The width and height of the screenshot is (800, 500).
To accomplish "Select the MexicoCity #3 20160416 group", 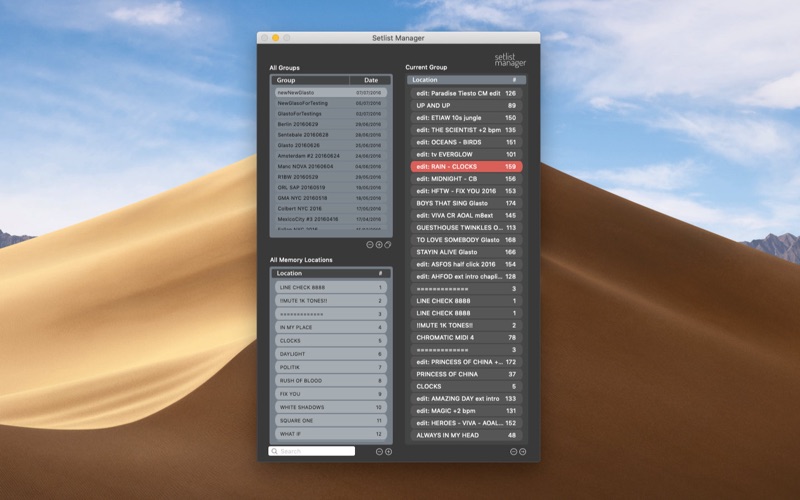I will 331,219.
